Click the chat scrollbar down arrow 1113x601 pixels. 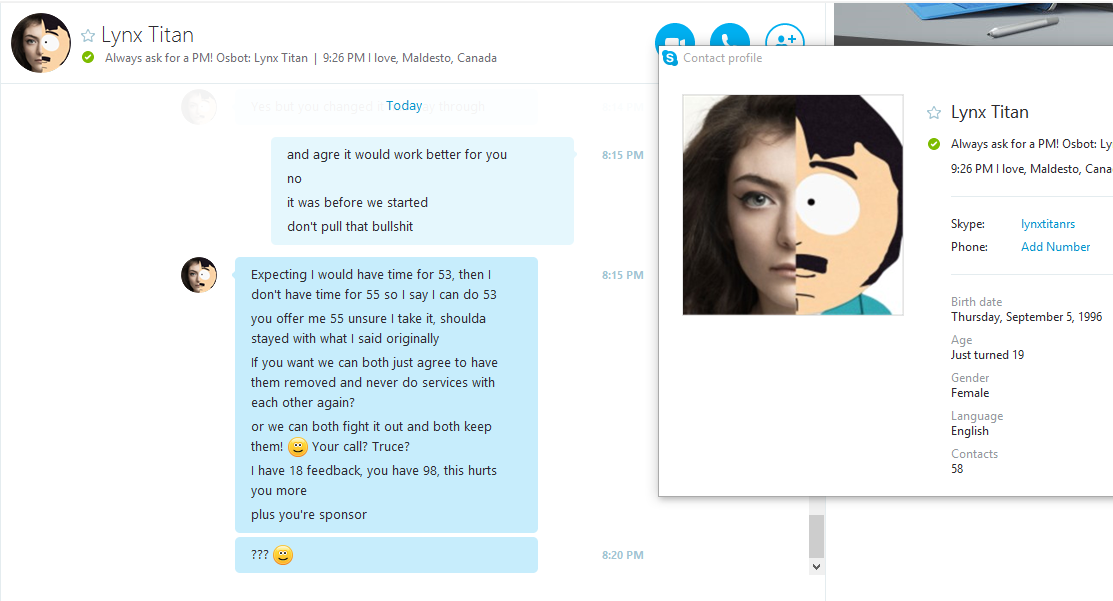816,566
